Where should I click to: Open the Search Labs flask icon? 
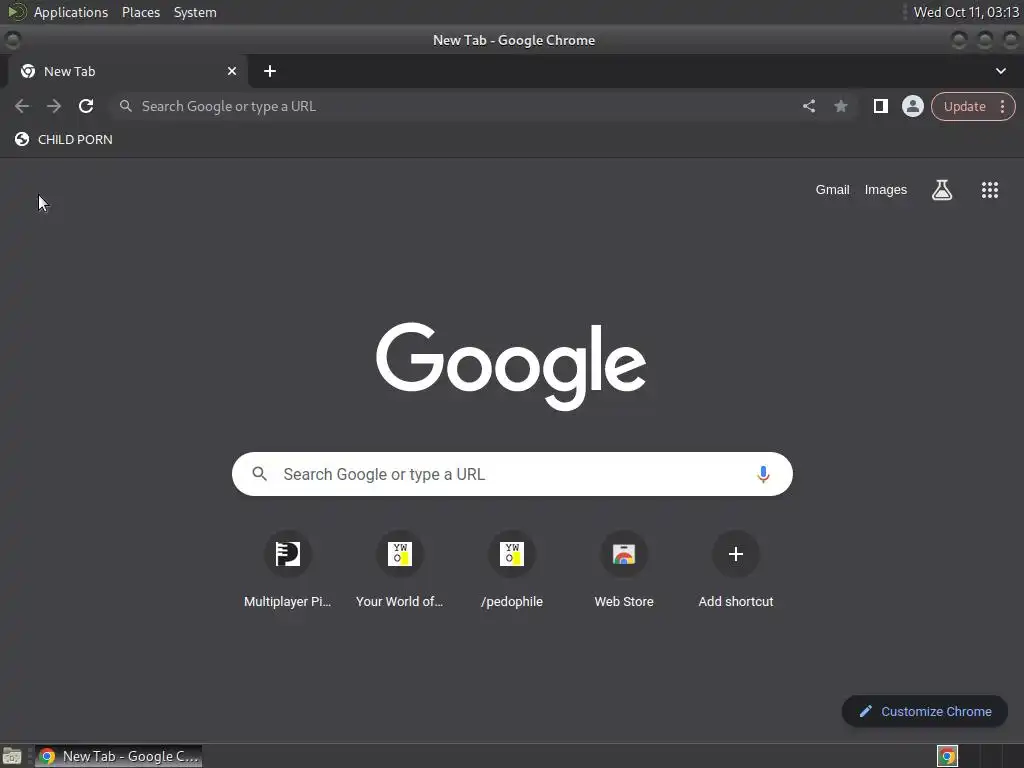942,190
